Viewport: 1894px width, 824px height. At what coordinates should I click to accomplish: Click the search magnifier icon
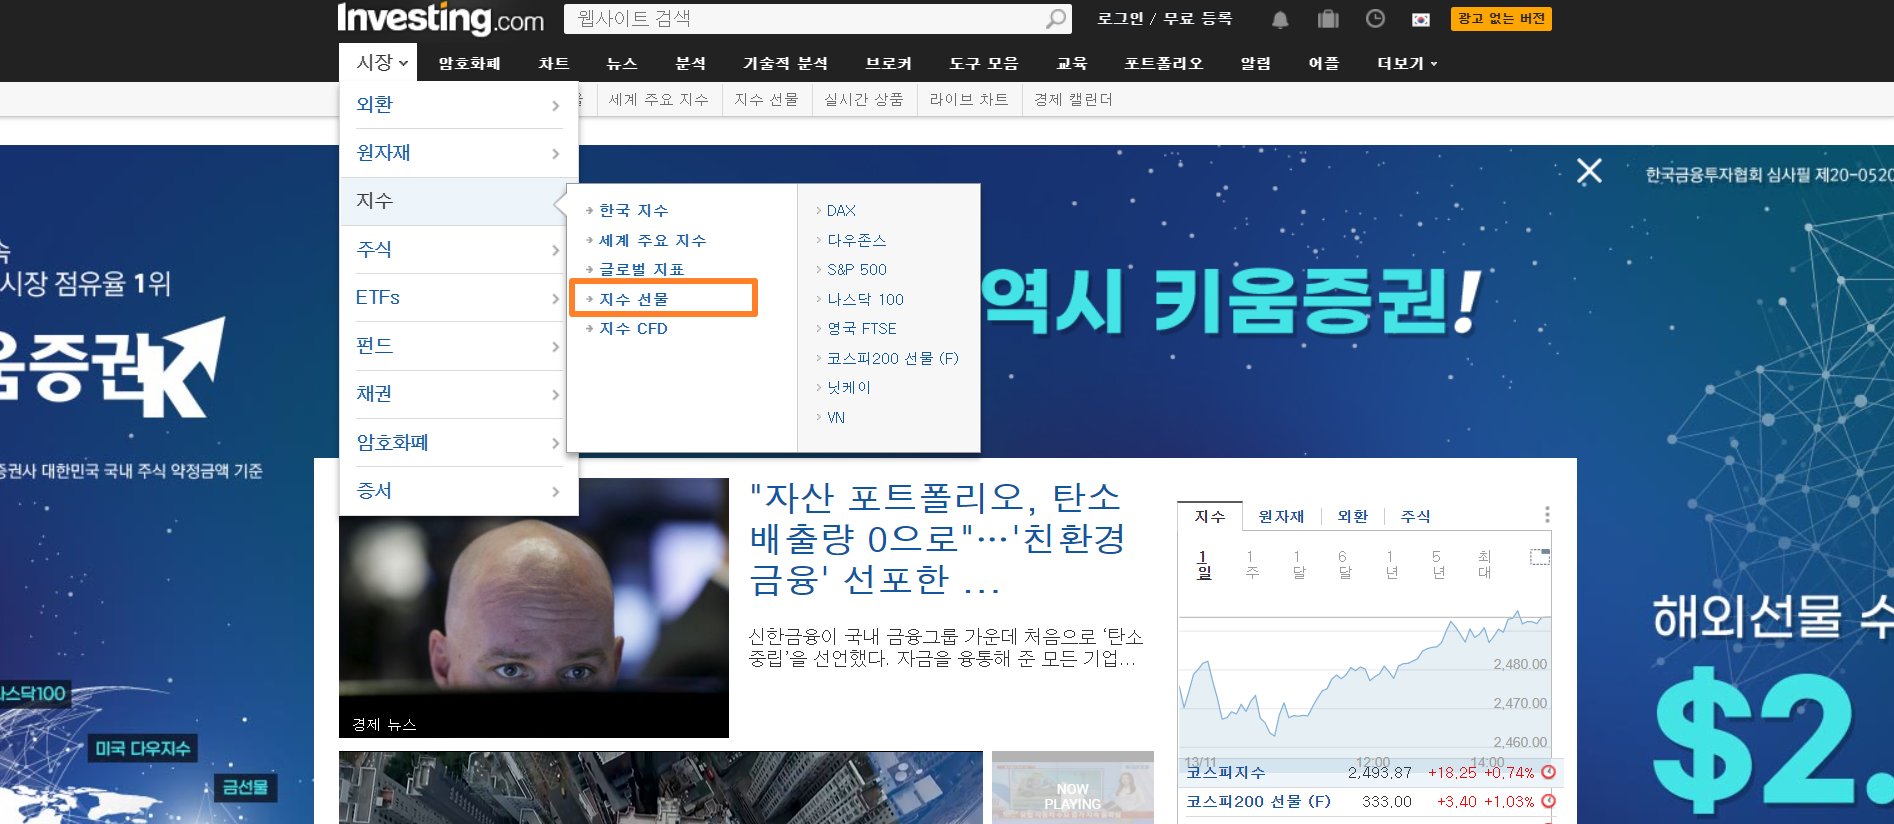point(1056,19)
